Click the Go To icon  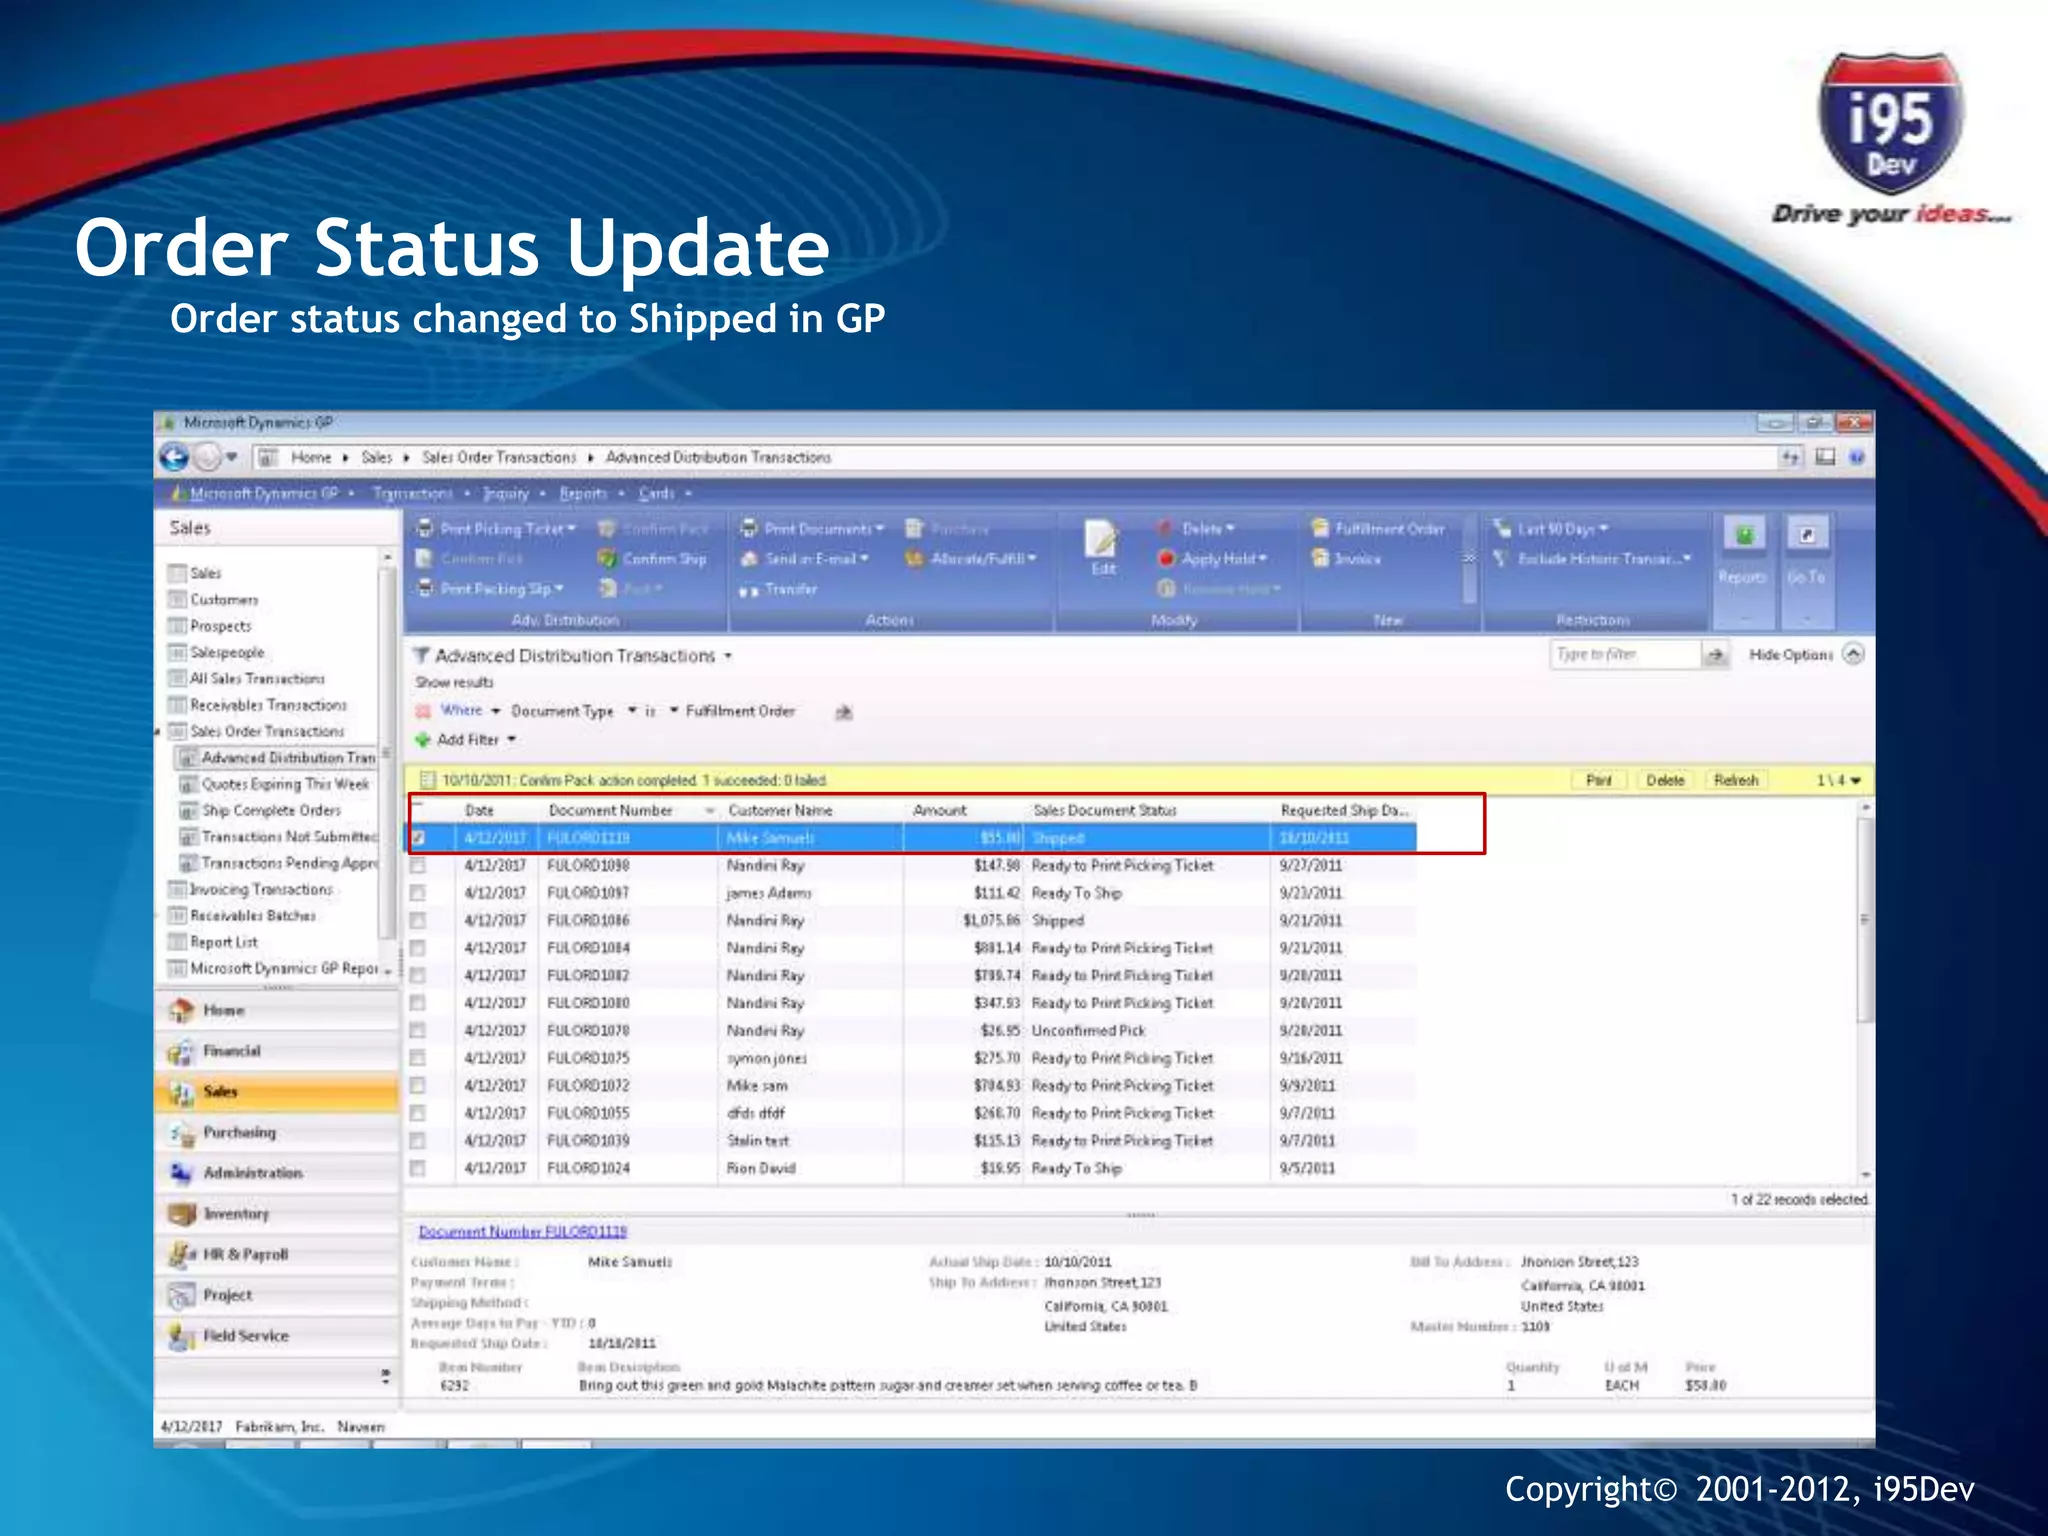pyautogui.click(x=1806, y=536)
